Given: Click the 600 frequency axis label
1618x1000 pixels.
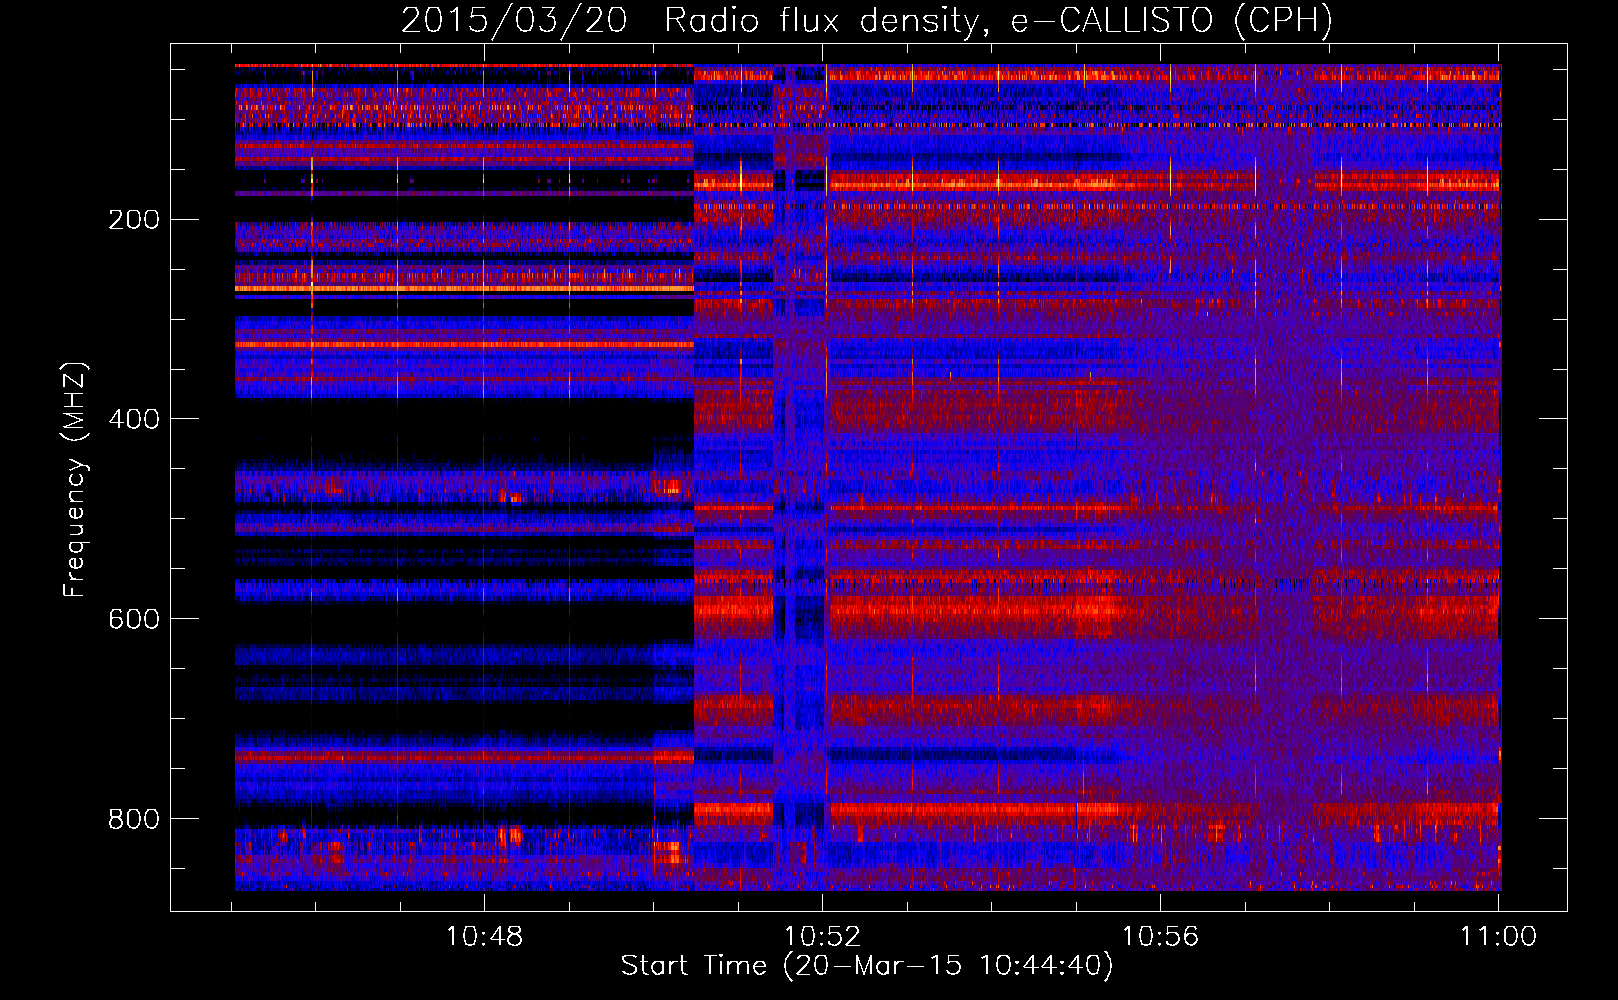Looking at the screenshot, I should click(133, 619).
